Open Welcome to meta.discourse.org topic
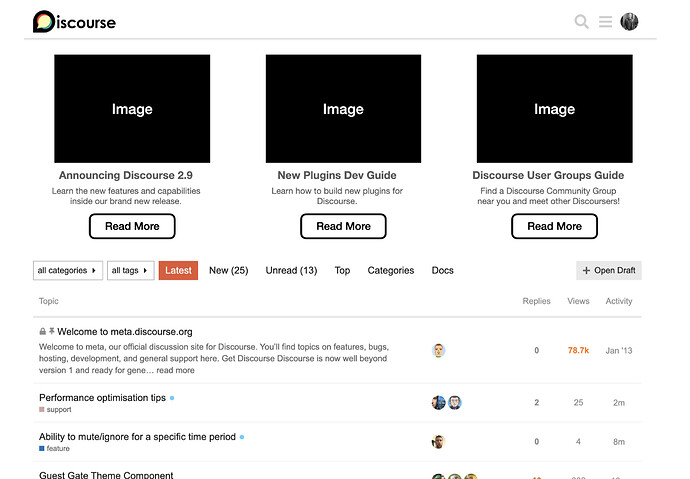Image resolution: width=690 pixels, height=479 pixels. pos(125,332)
